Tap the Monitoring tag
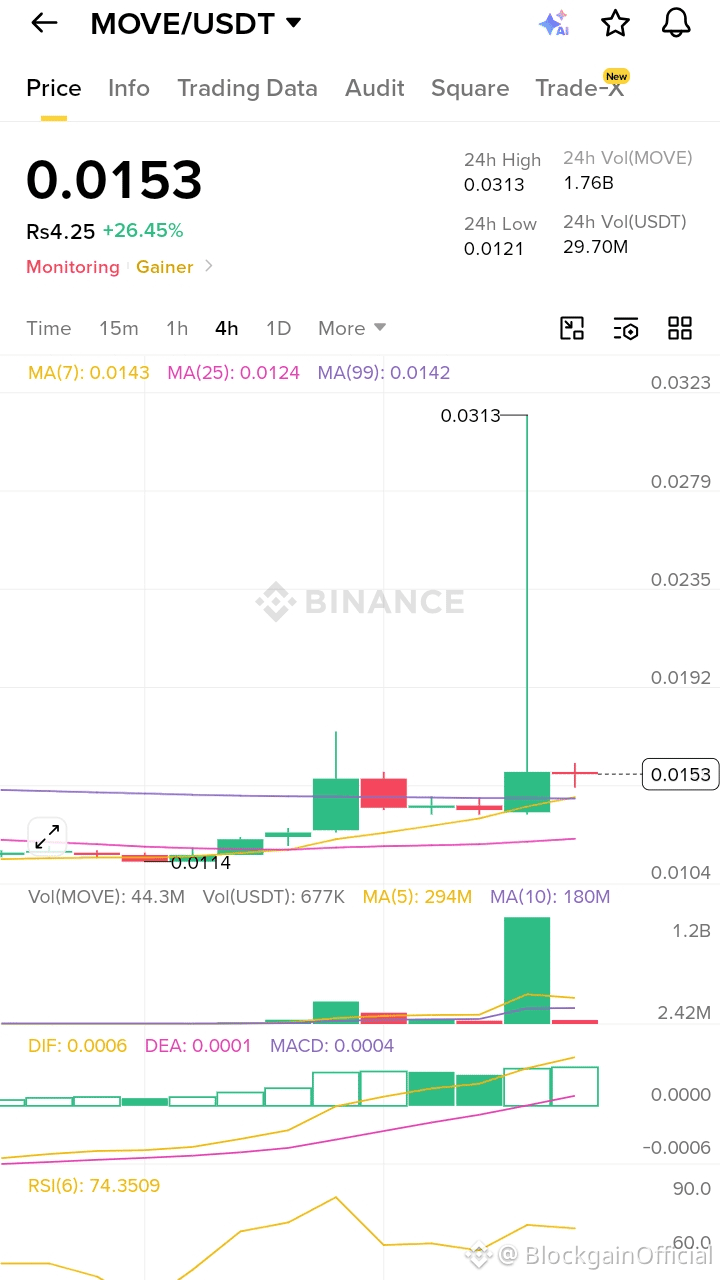The width and height of the screenshot is (720, 1280). point(73,267)
